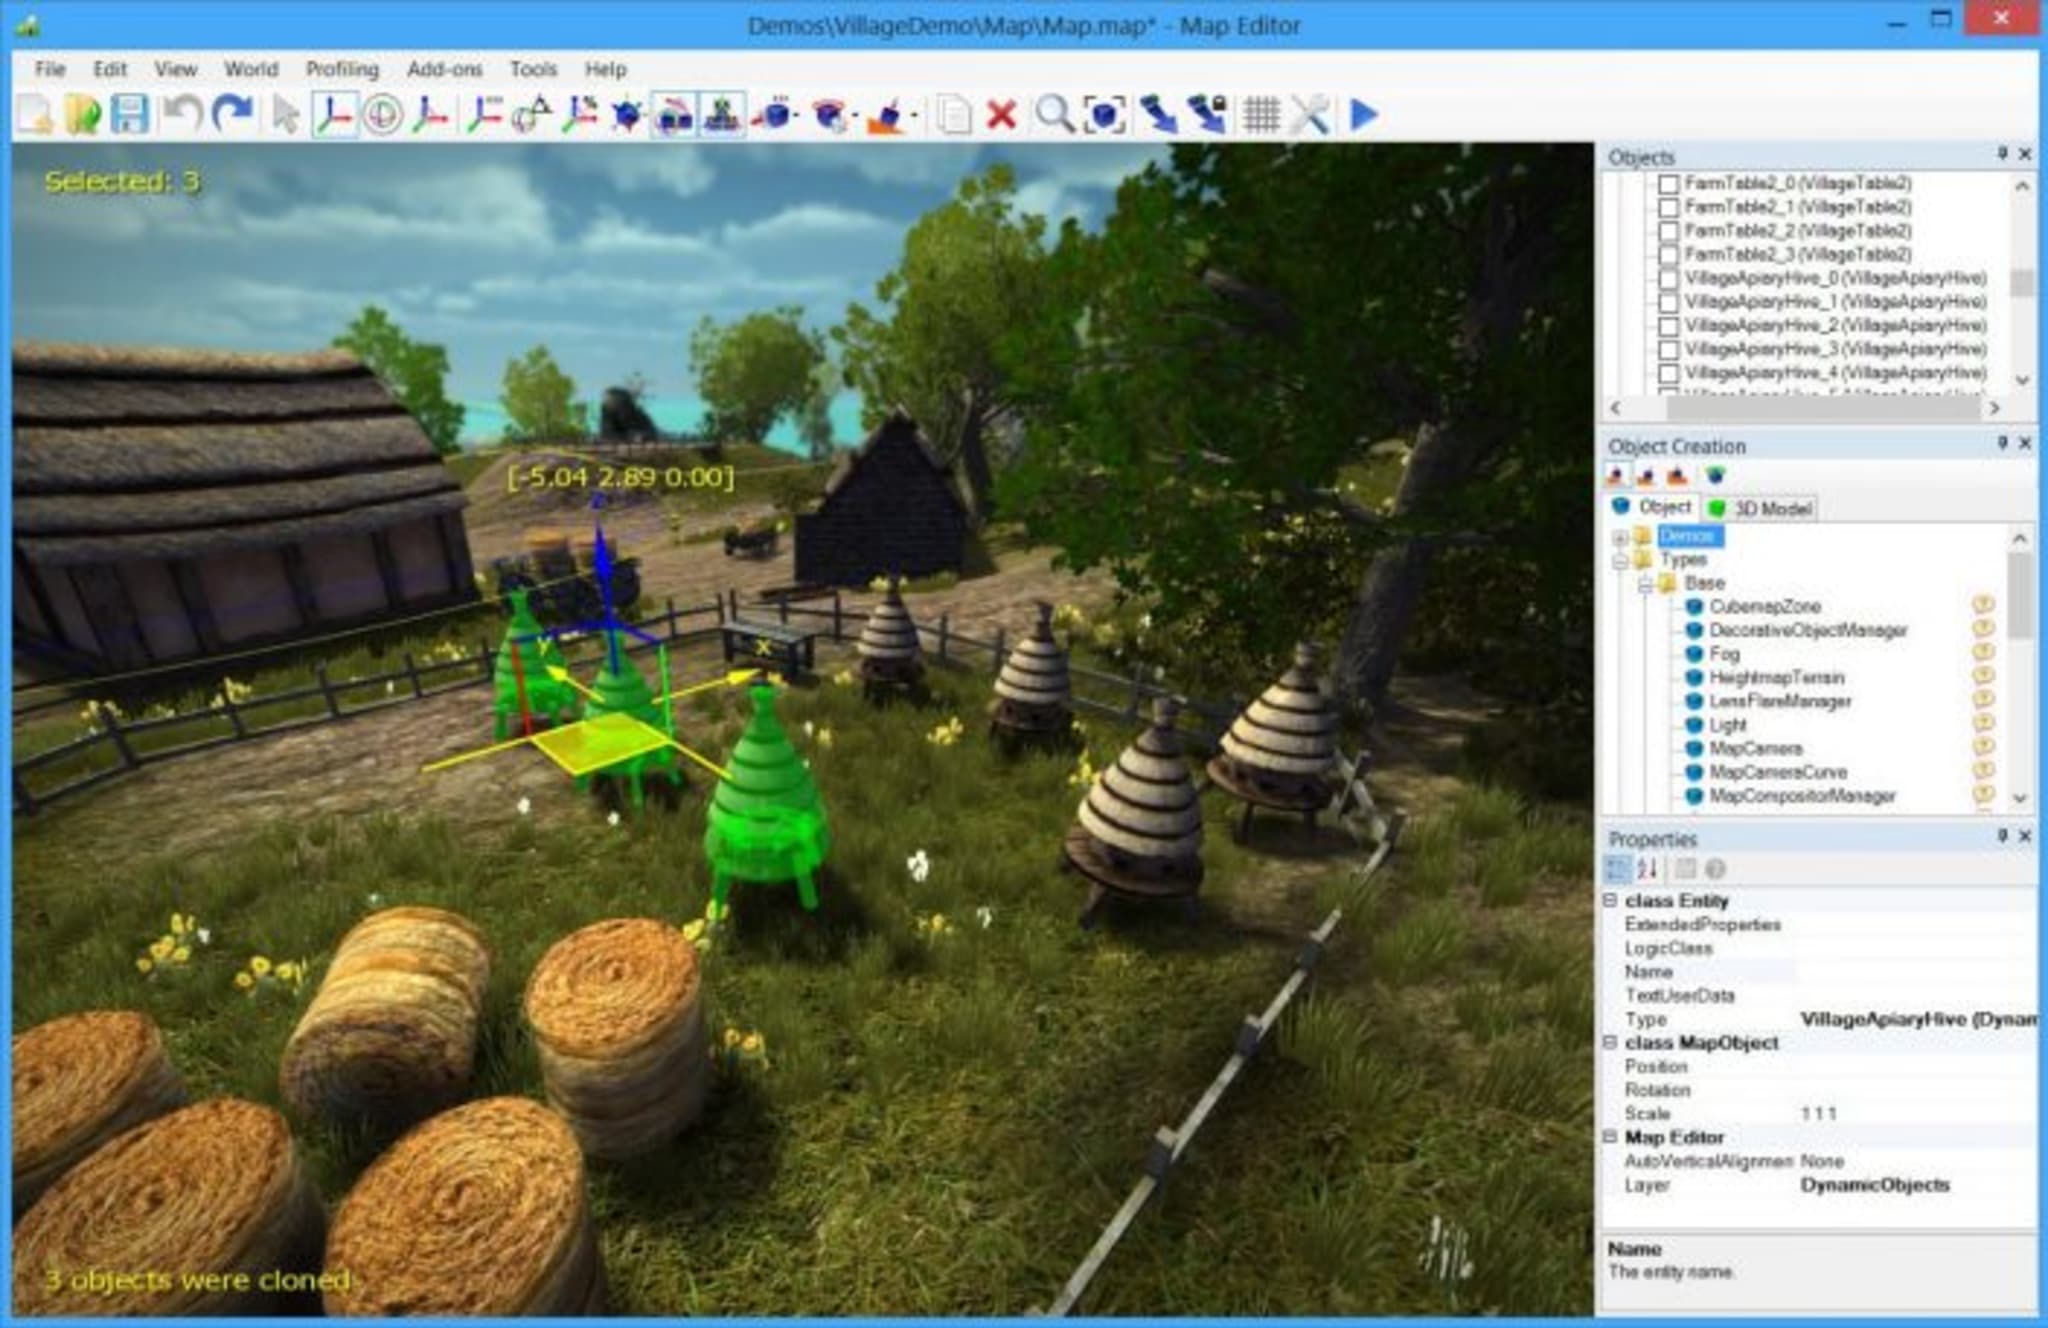The width and height of the screenshot is (2048, 1328).
Task: Pin the Object Creation panel
Action: click(x=2002, y=442)
